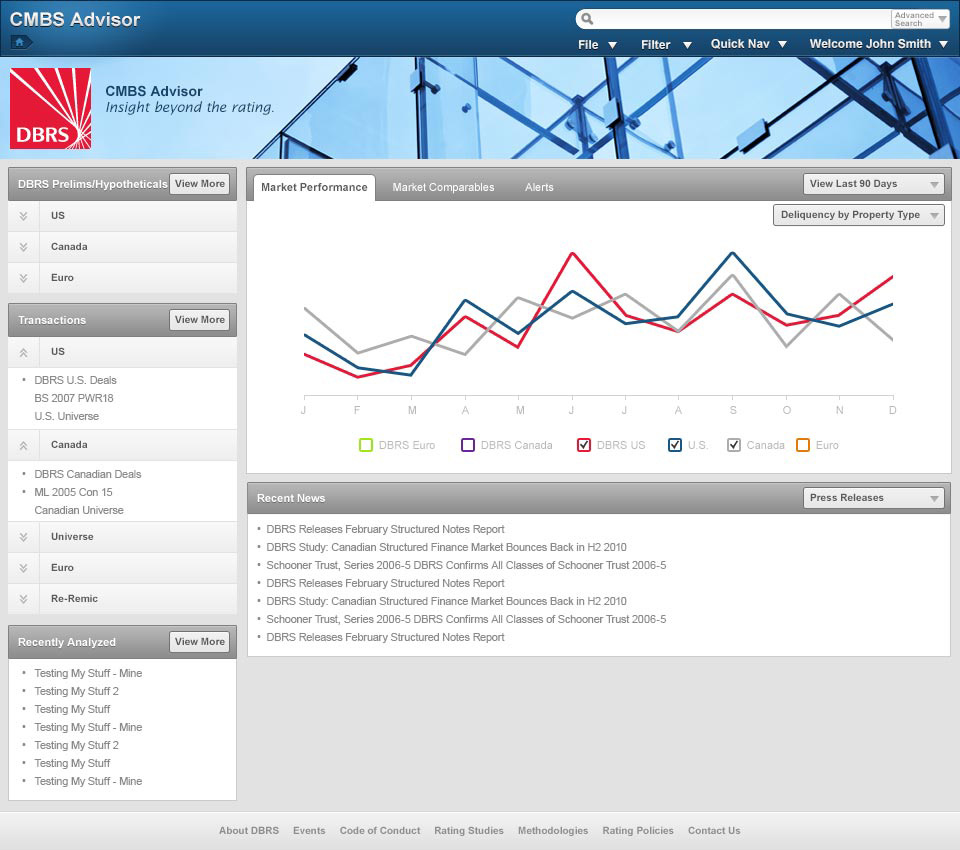This screenshot has height=850, width=960.
Task: Open the Rating Studies footer link
Action: [x=469, y=830]
